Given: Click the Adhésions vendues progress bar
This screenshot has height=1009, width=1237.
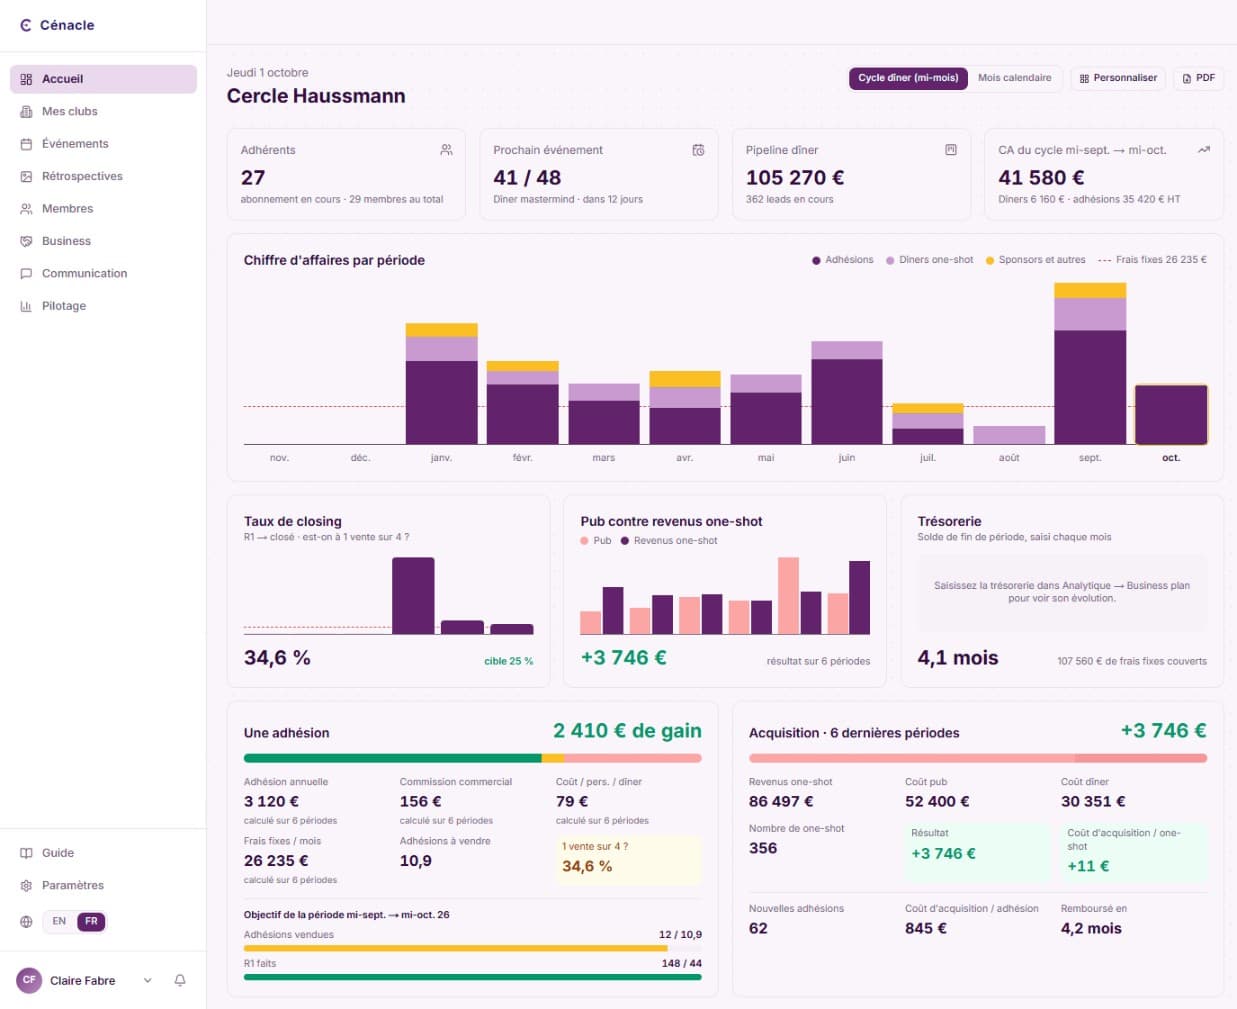Looking at the screenshot, I should (x=473, y=948).
